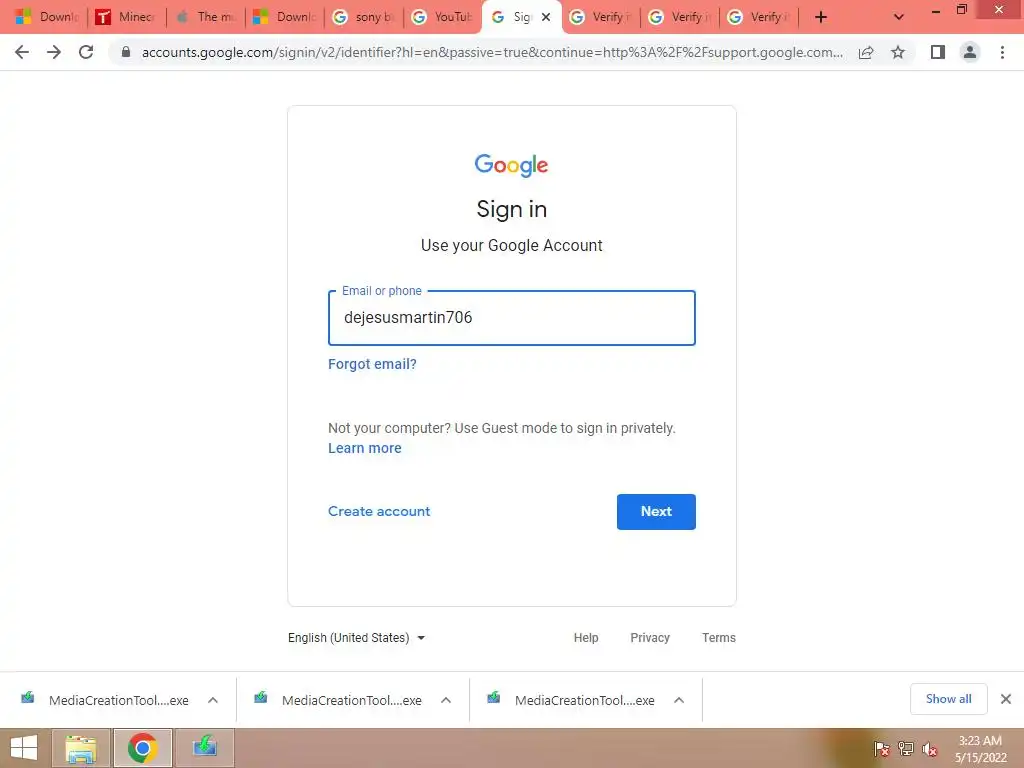Close the Sign in tab

(546, 17)
